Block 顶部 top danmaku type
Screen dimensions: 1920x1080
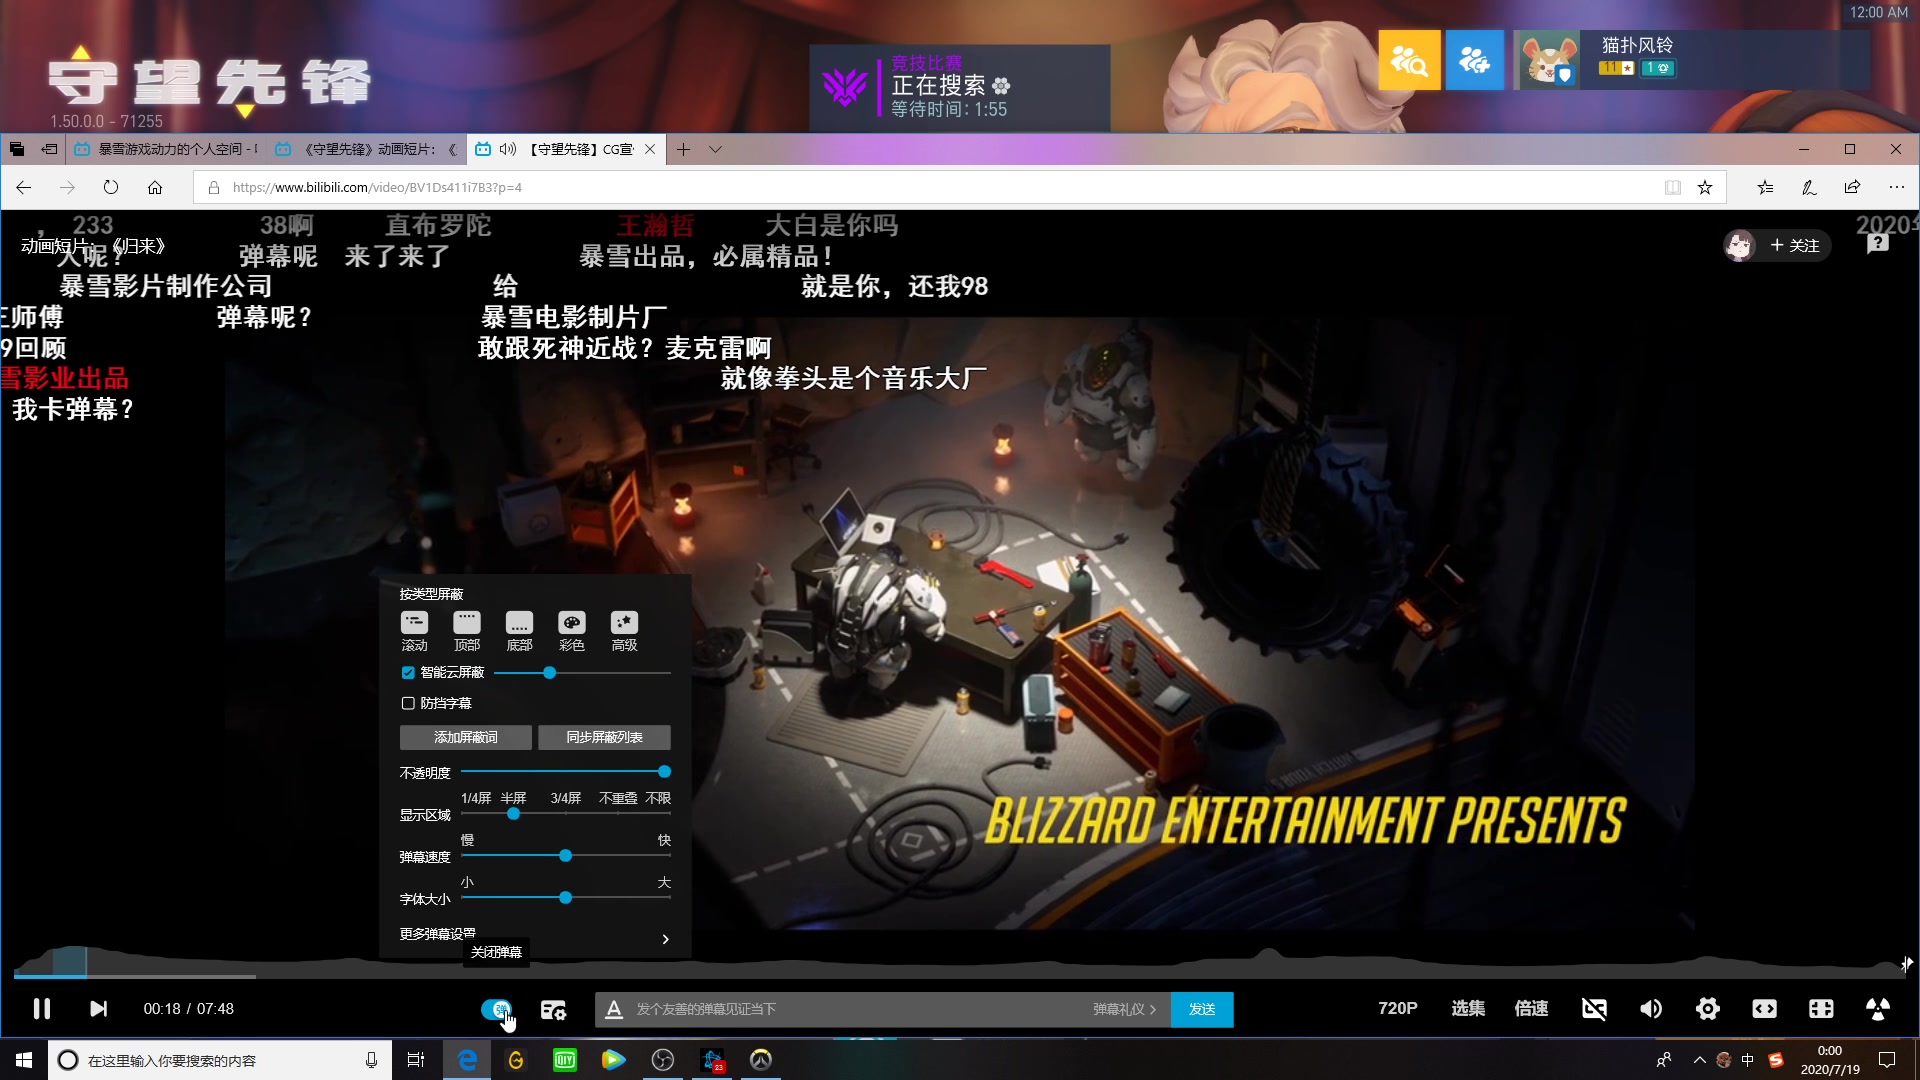pos(467,631)
